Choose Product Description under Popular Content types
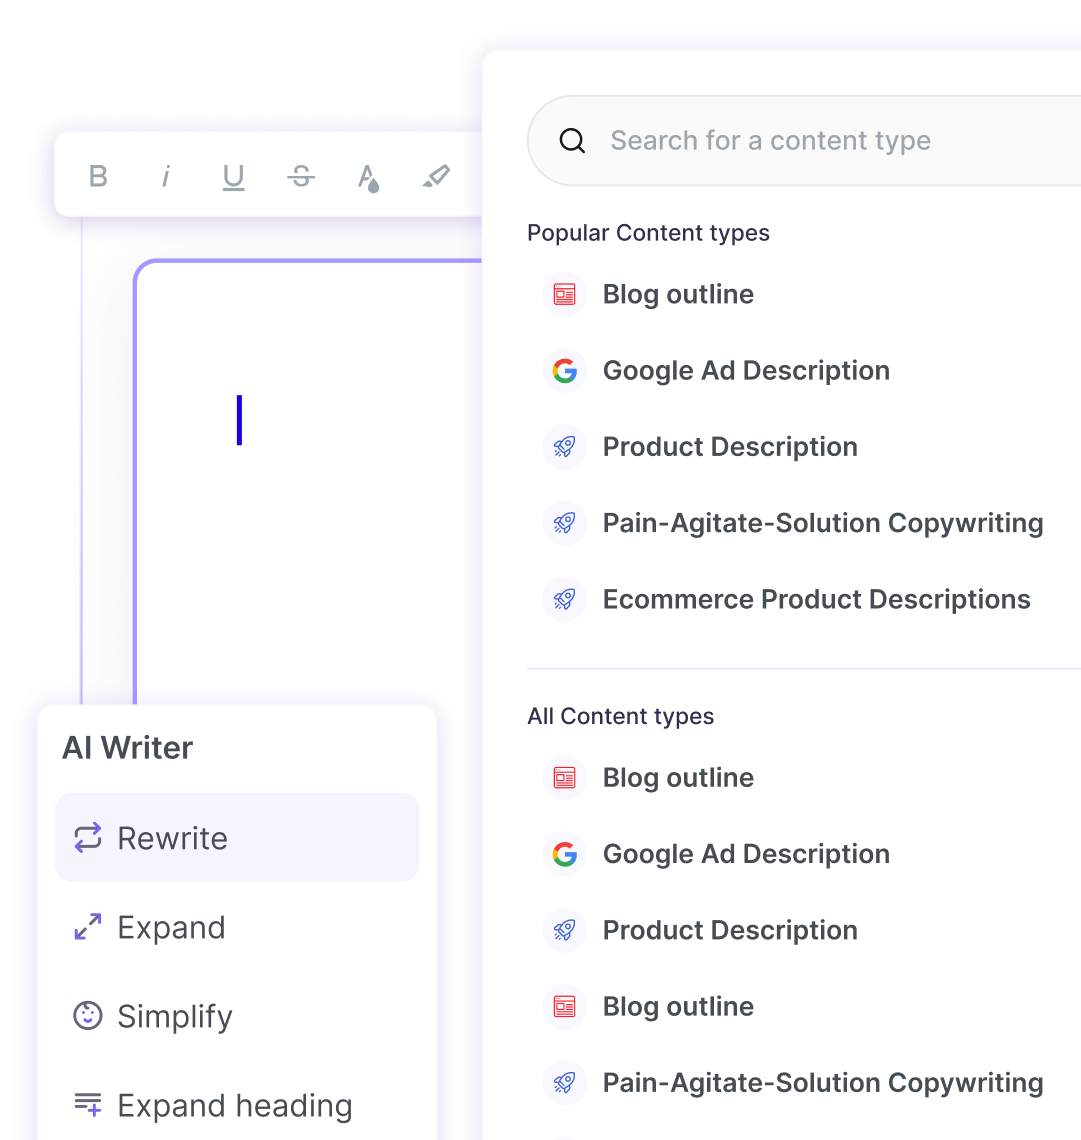1081x1140 pixels. [x=730, y=447]
